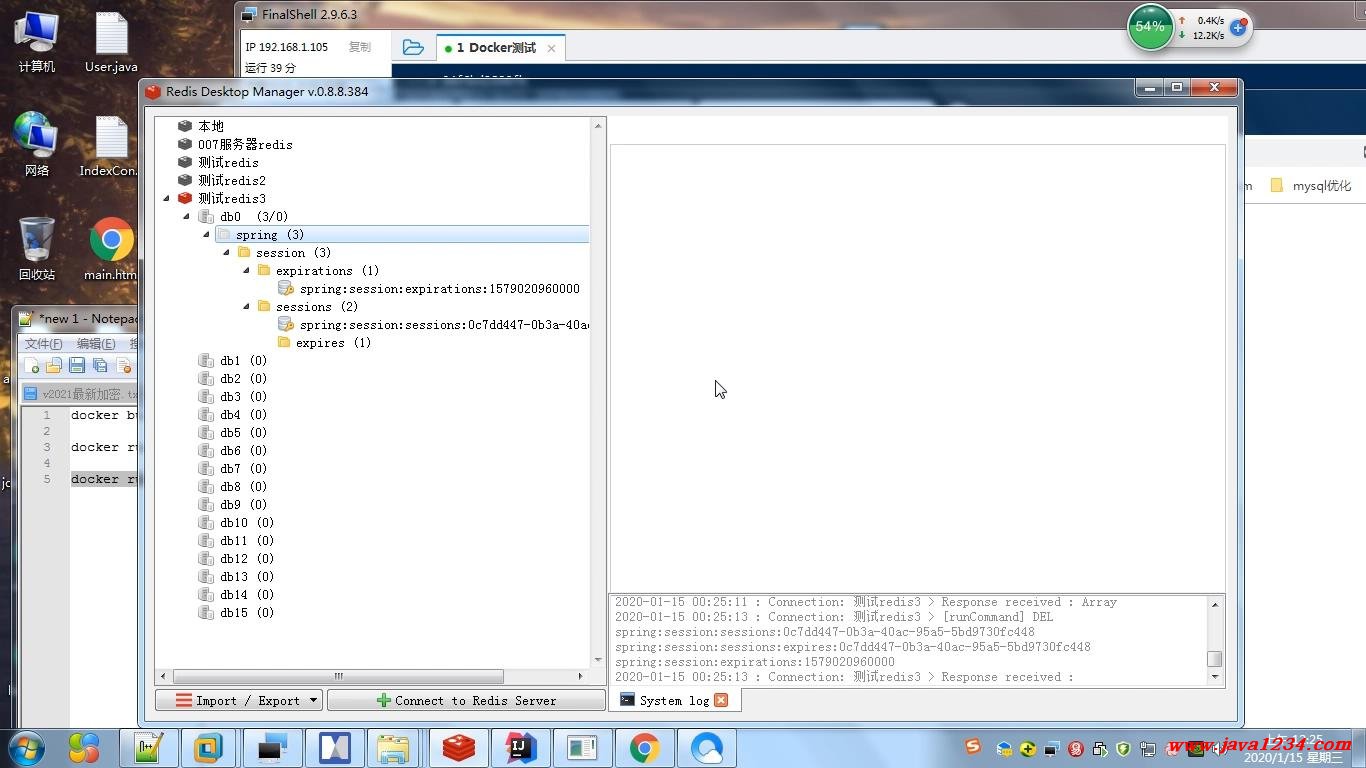Open Redis Desktop Manager in the taskbar
This screenshot has width=1366, height=768.
[x=458, y=748]
